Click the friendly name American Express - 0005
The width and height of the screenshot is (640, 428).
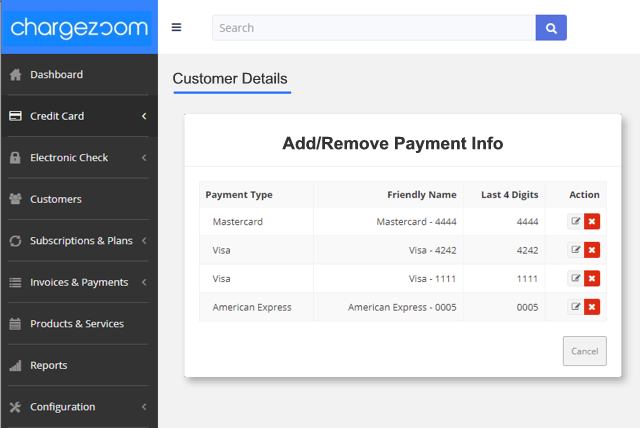(402, 308)
